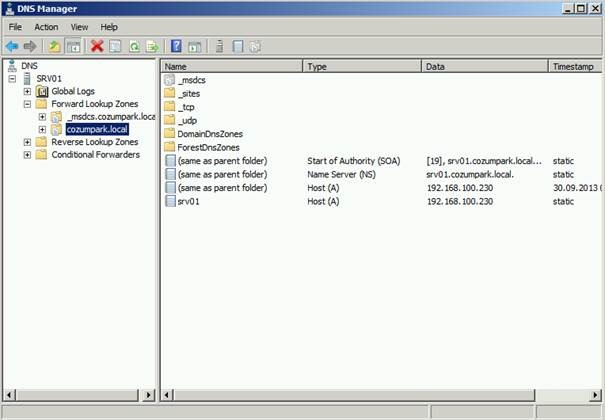Select the Start of Authority (SOA) record
This screenshot has height=420, width=605.
(381, 161)
